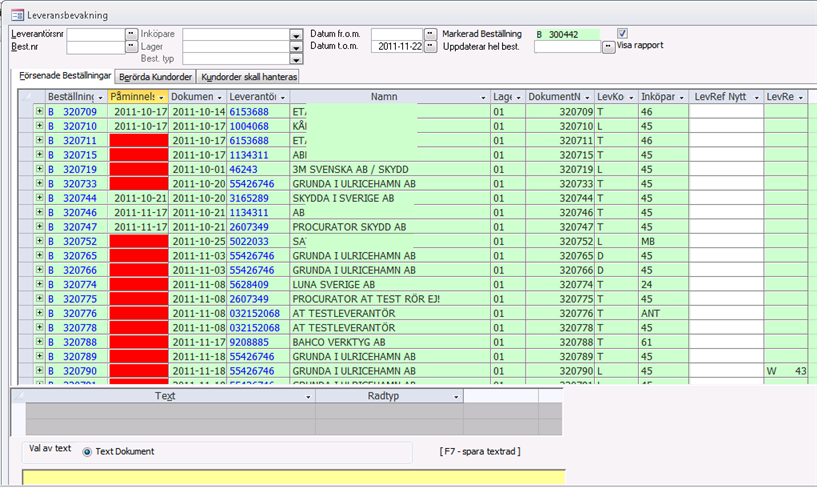Open the Inköpare dropdown

(x=295, y=34)
